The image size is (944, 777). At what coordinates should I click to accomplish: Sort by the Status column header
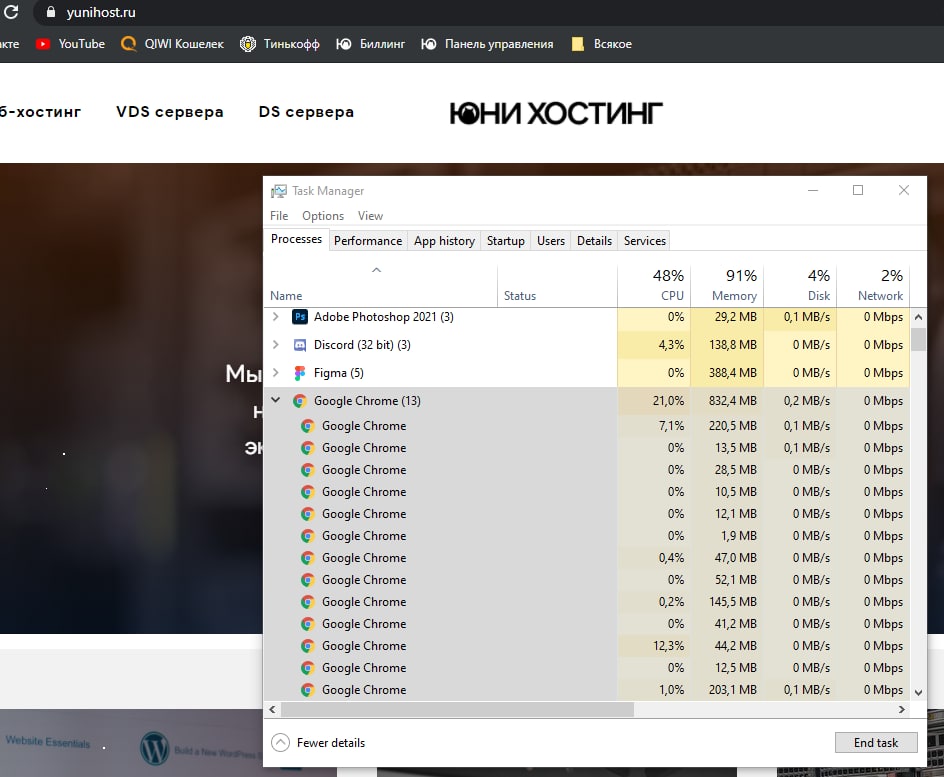pyautogui.click(x=557, y=286)
